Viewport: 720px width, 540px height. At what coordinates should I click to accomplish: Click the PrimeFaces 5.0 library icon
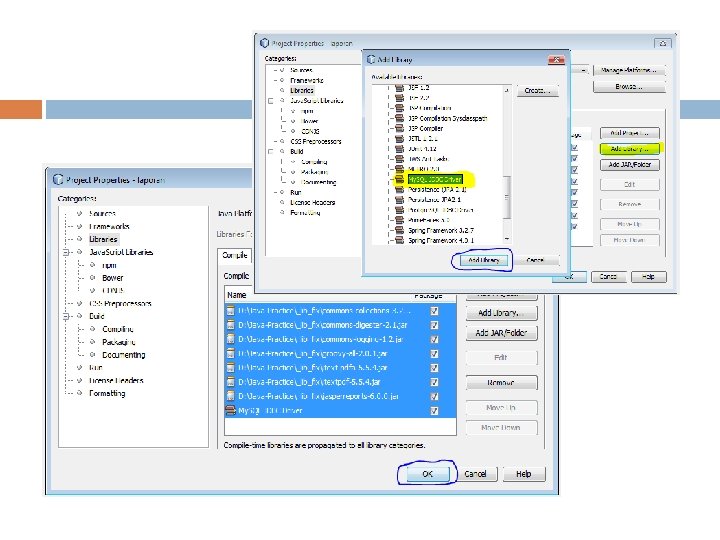[399, 220]
